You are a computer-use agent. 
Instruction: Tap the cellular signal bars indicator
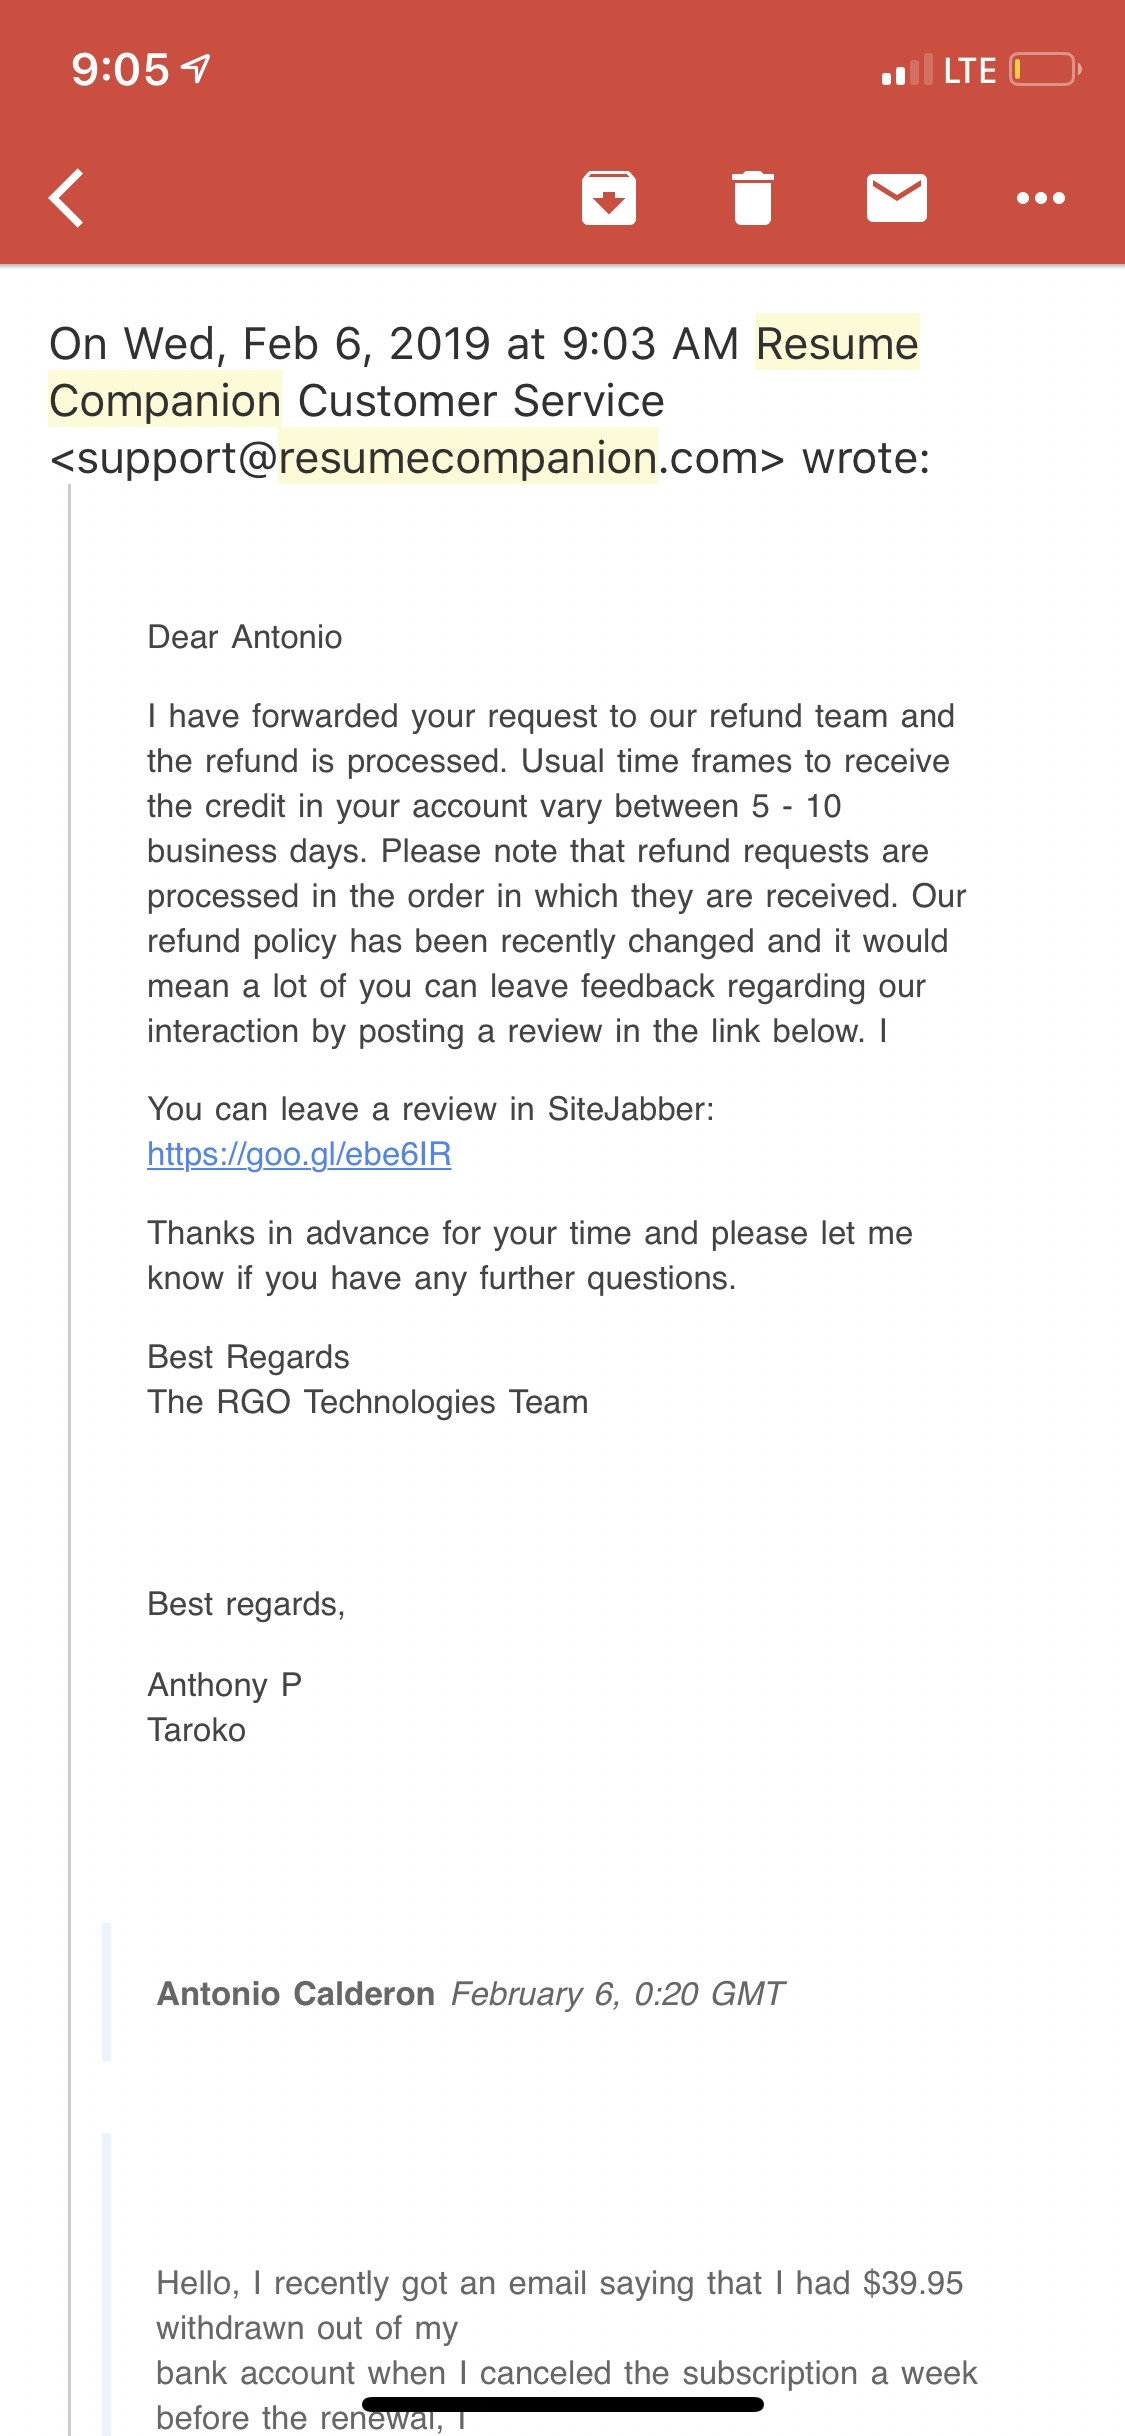[906, 70]
